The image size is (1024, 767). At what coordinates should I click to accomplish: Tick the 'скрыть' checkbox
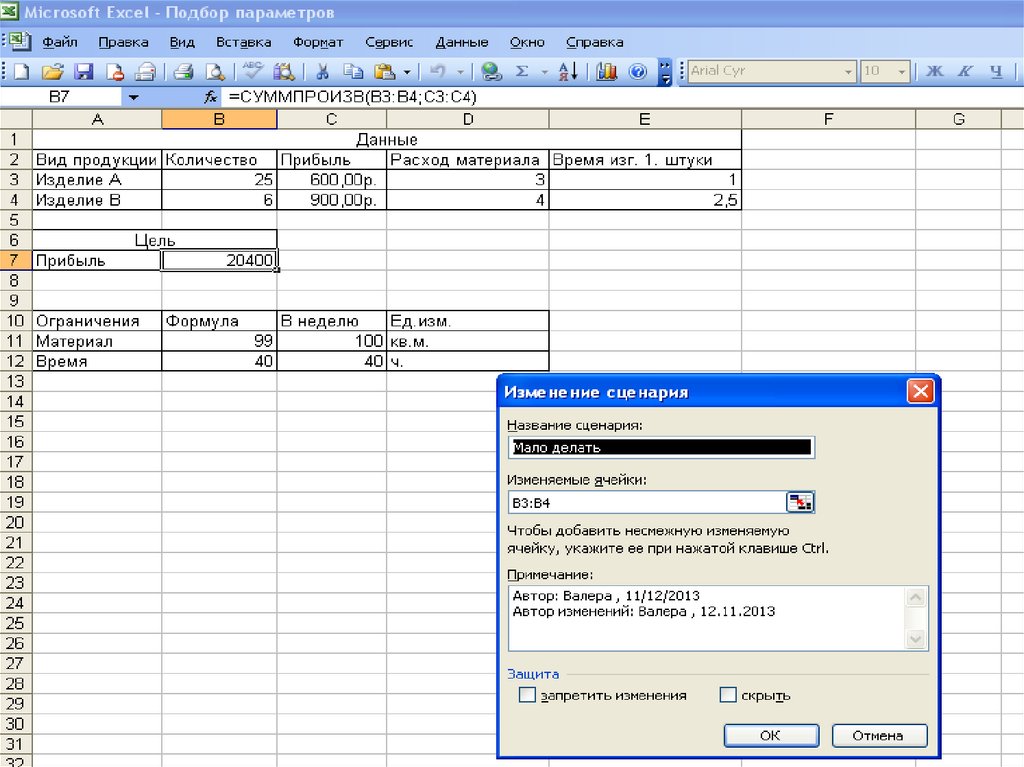tap(728, 695)
